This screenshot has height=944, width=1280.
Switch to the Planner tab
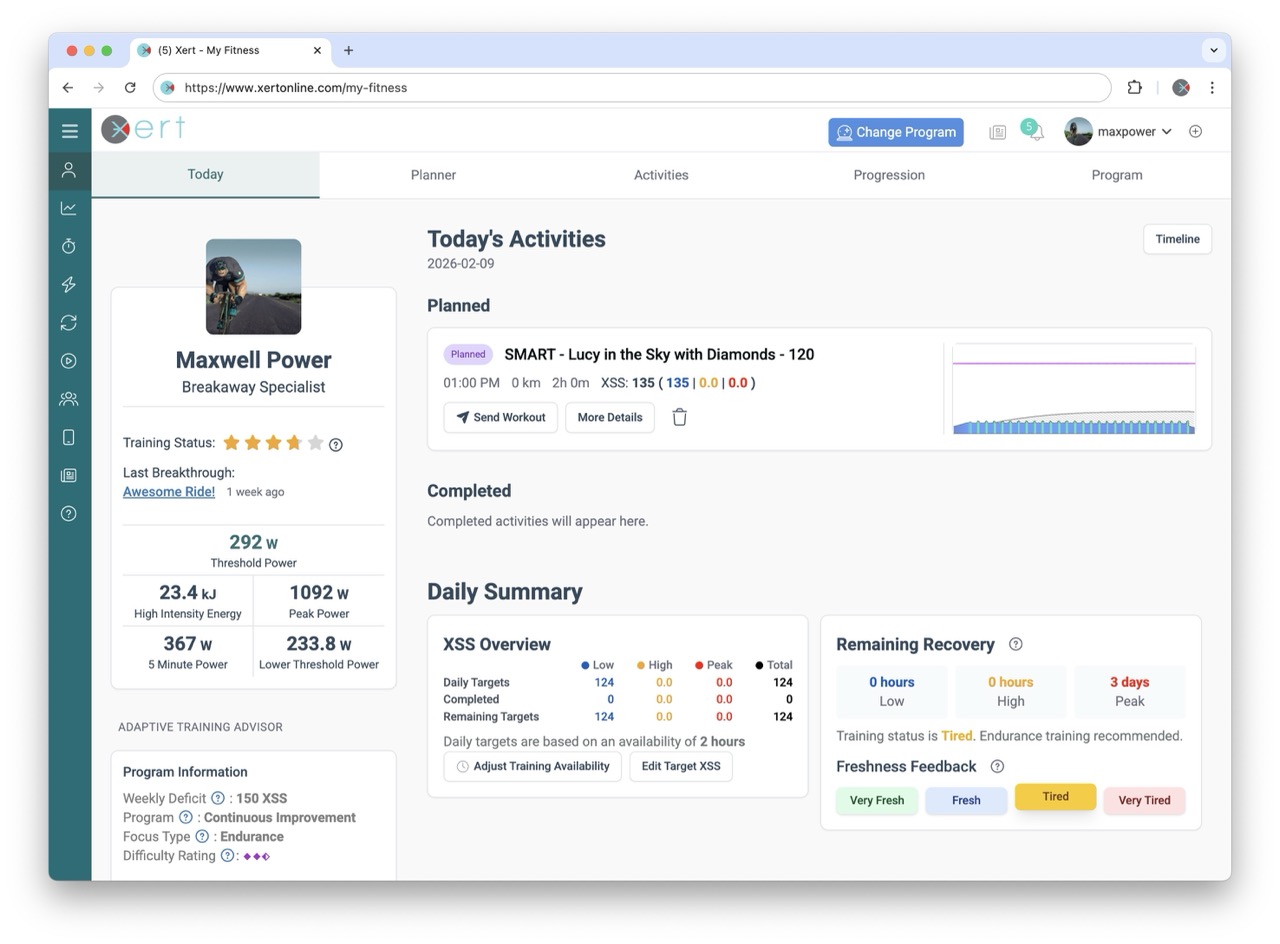click(433, 175)
